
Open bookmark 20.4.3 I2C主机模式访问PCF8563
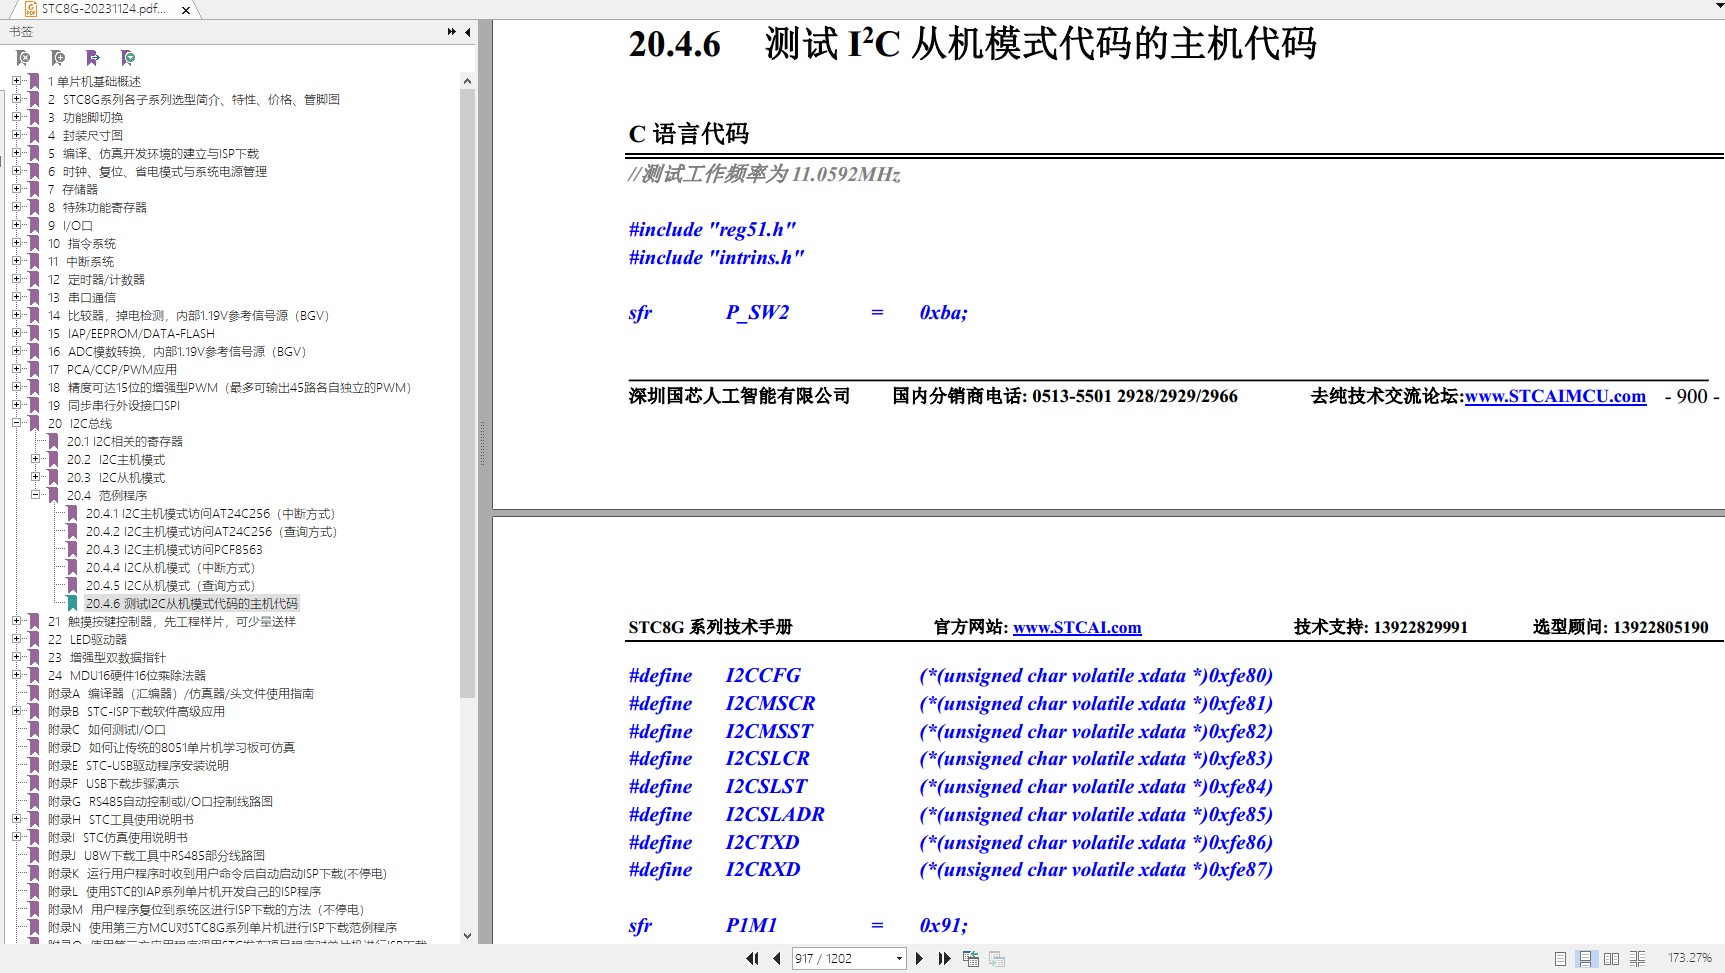[x=174, y=549]
